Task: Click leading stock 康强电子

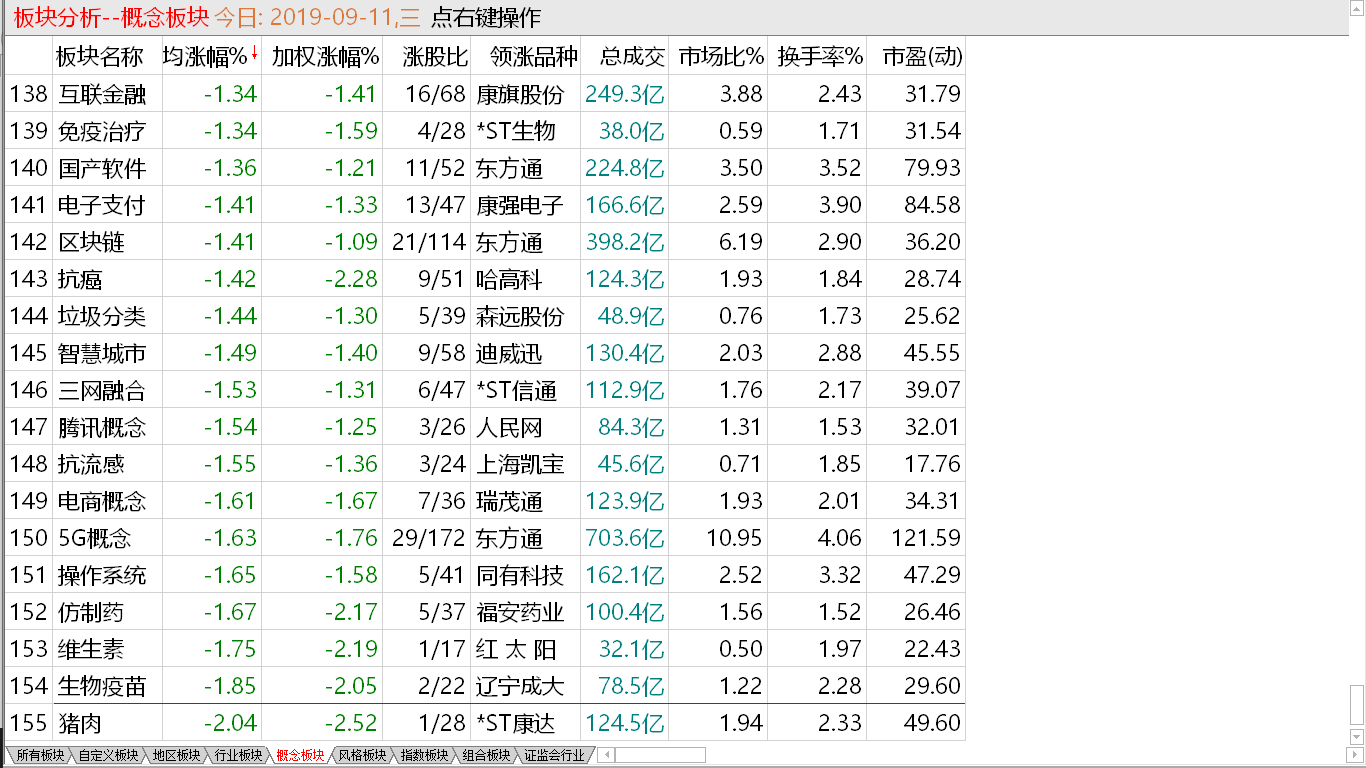Action: pos(520,205)
